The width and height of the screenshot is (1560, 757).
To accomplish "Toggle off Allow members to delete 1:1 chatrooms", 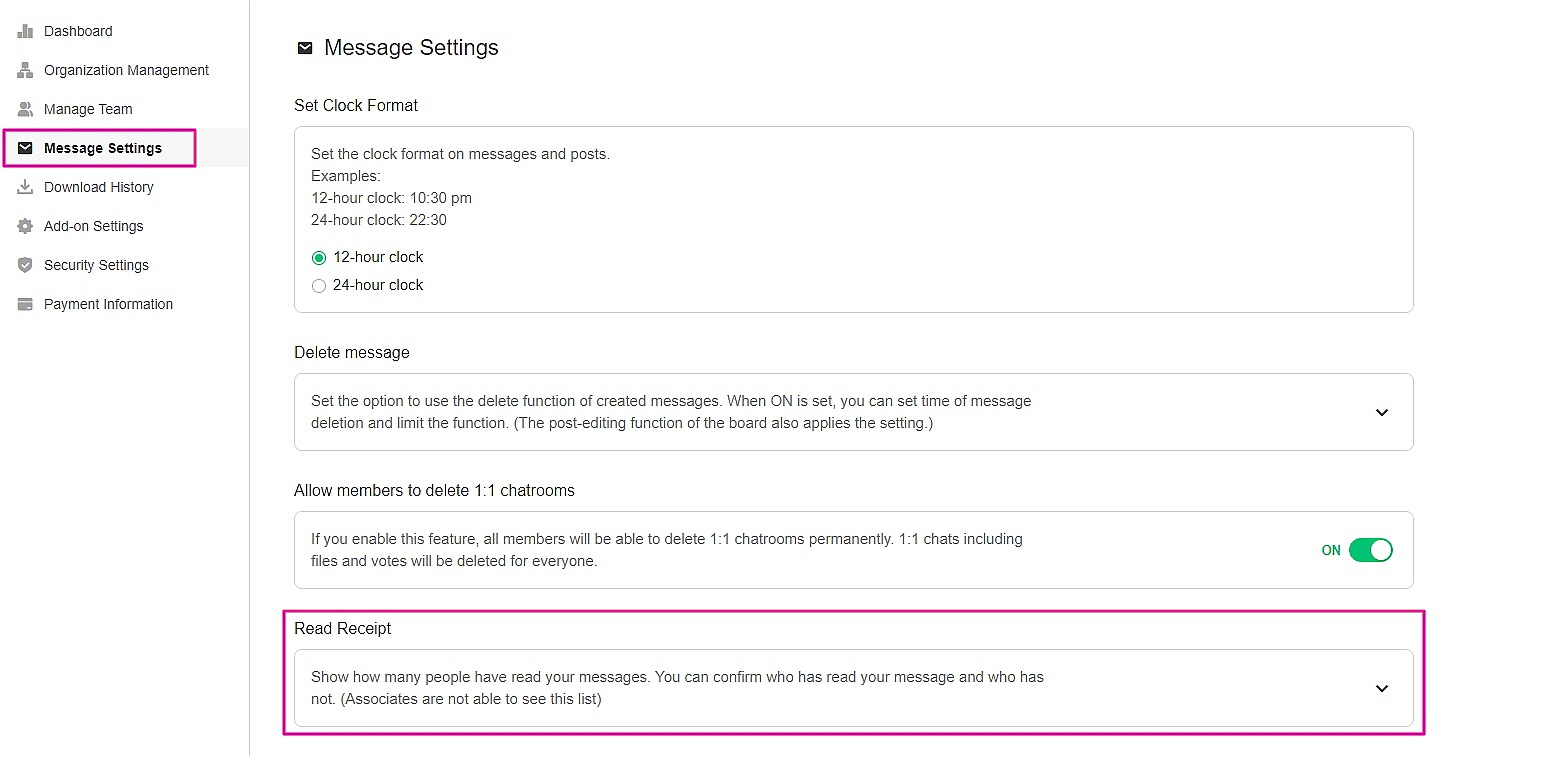I will (1370, 550).
